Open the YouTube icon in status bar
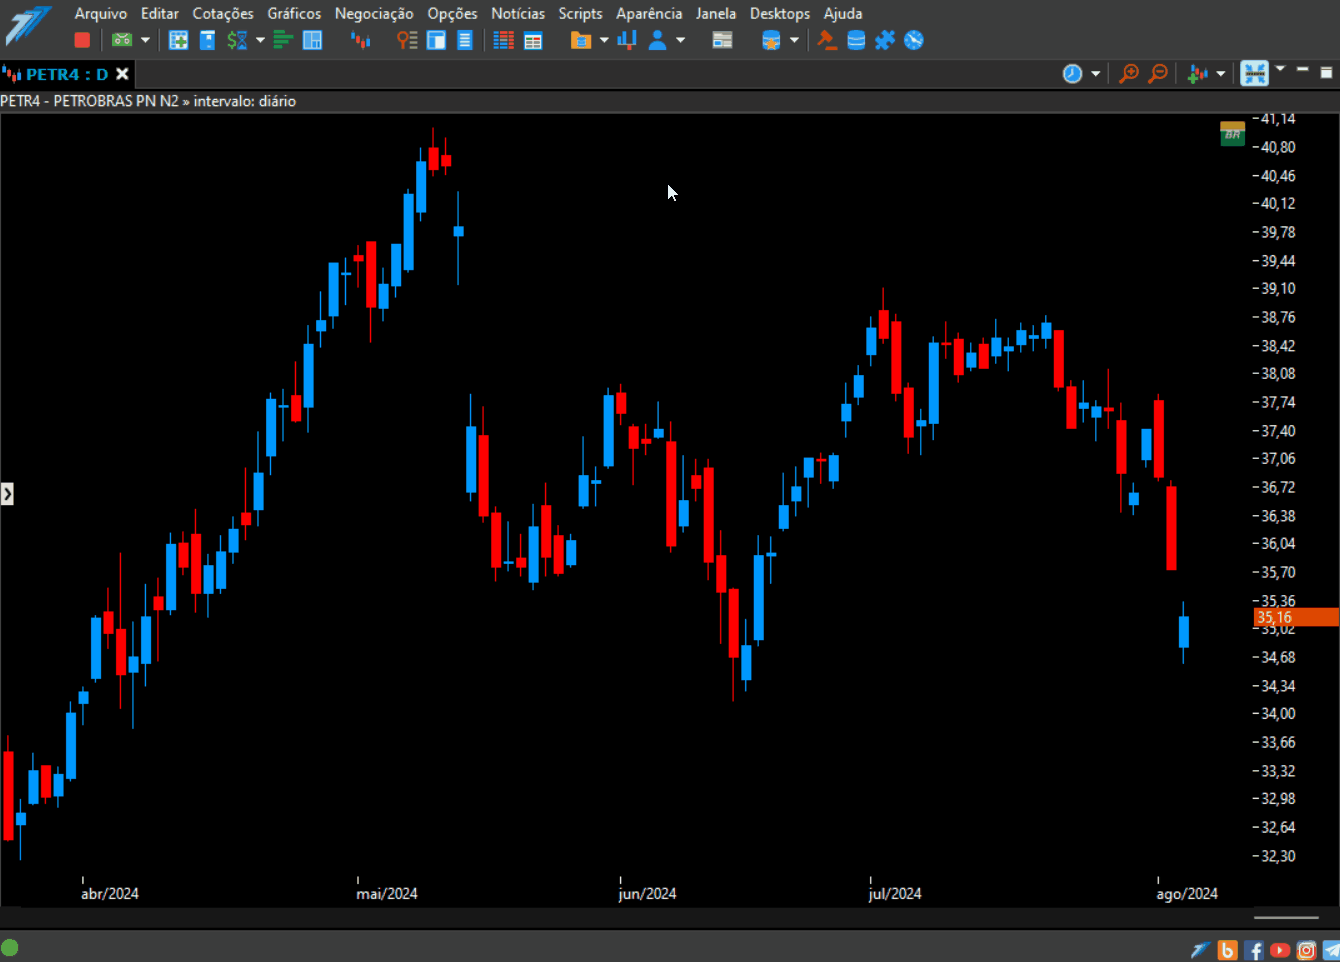 (1279, 950)
